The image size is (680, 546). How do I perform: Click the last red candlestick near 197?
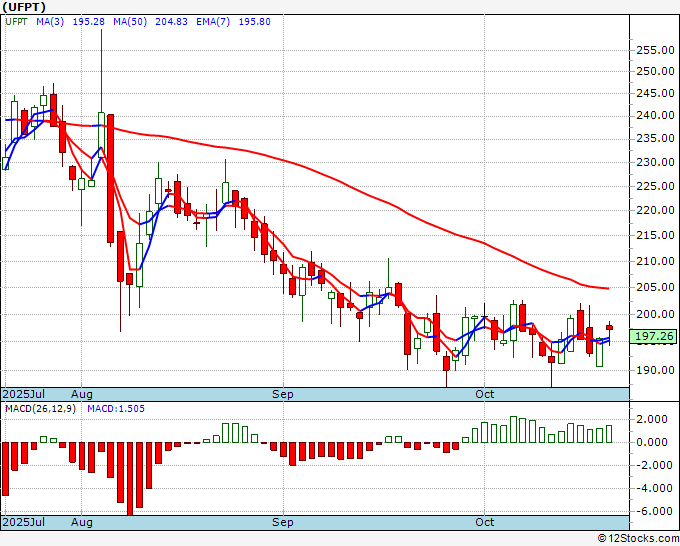click(x=609, y=328)
